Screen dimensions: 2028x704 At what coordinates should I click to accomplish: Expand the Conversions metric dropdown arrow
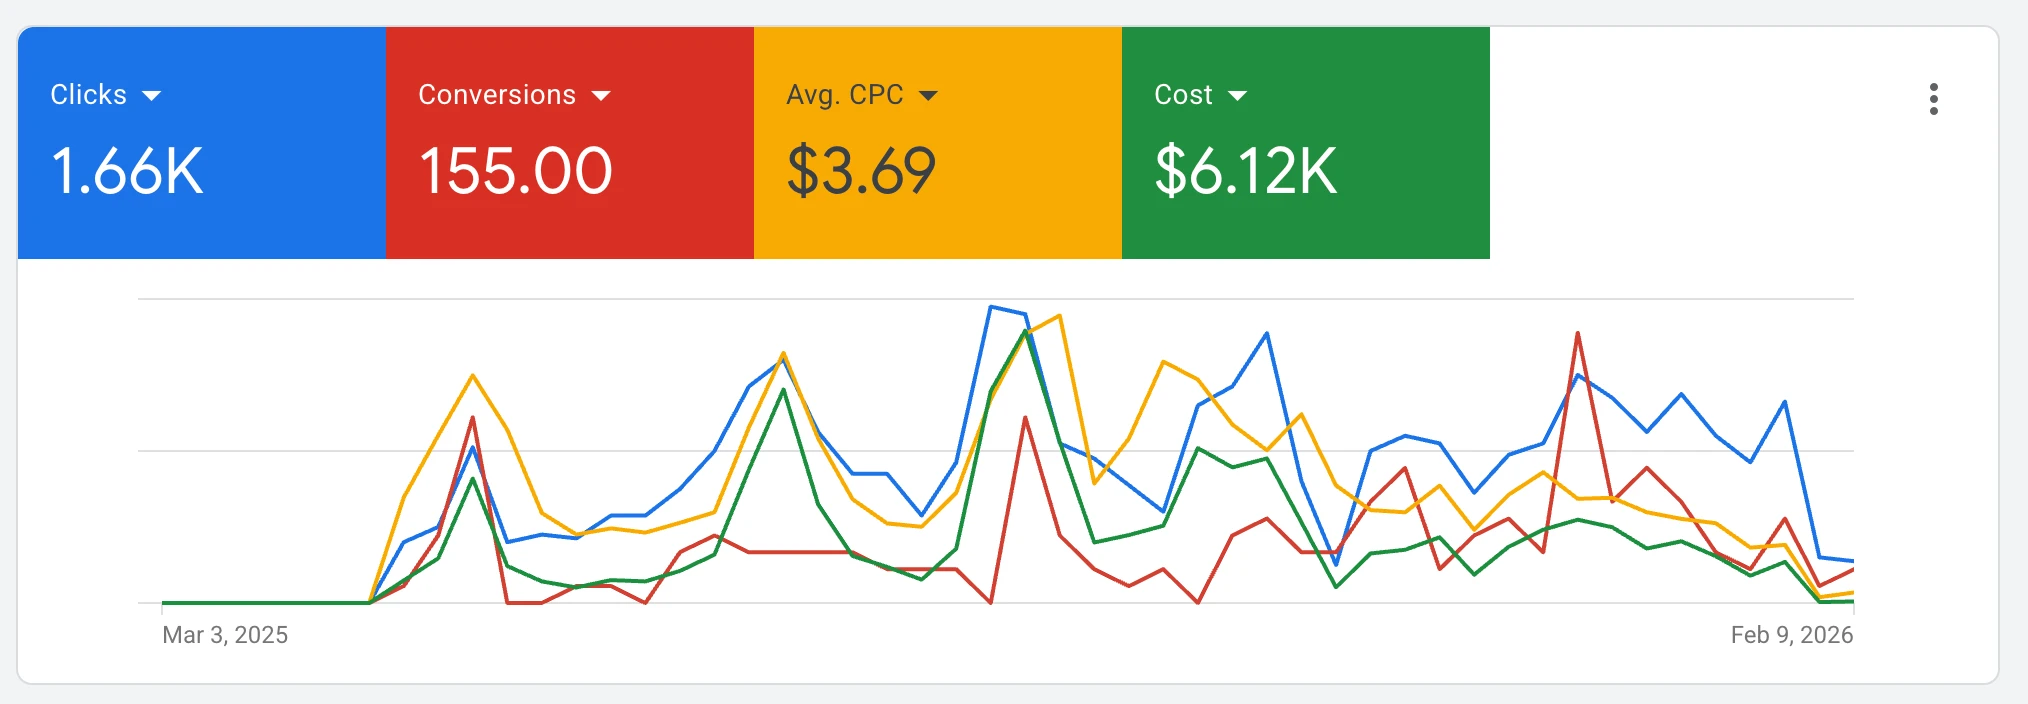(x=601, y=96)
